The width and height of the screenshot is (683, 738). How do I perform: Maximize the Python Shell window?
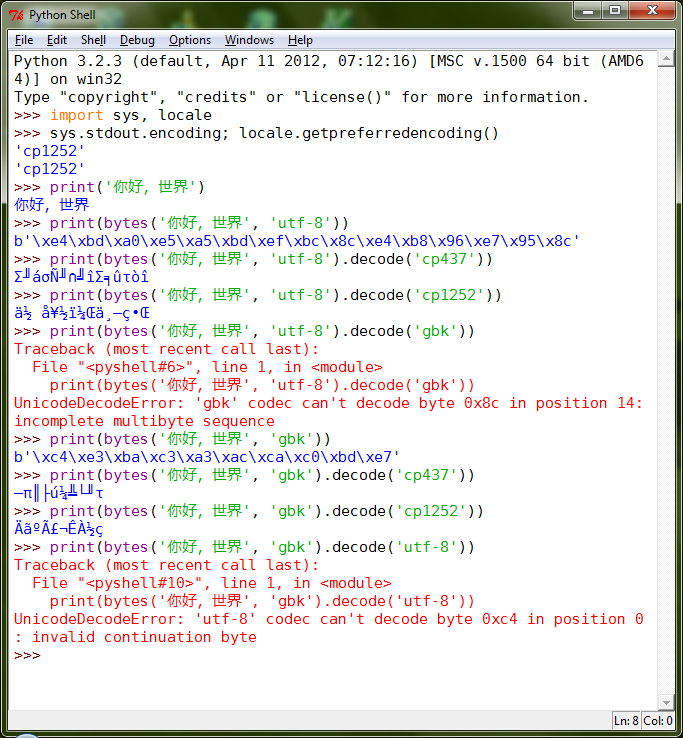pos(615,10)
